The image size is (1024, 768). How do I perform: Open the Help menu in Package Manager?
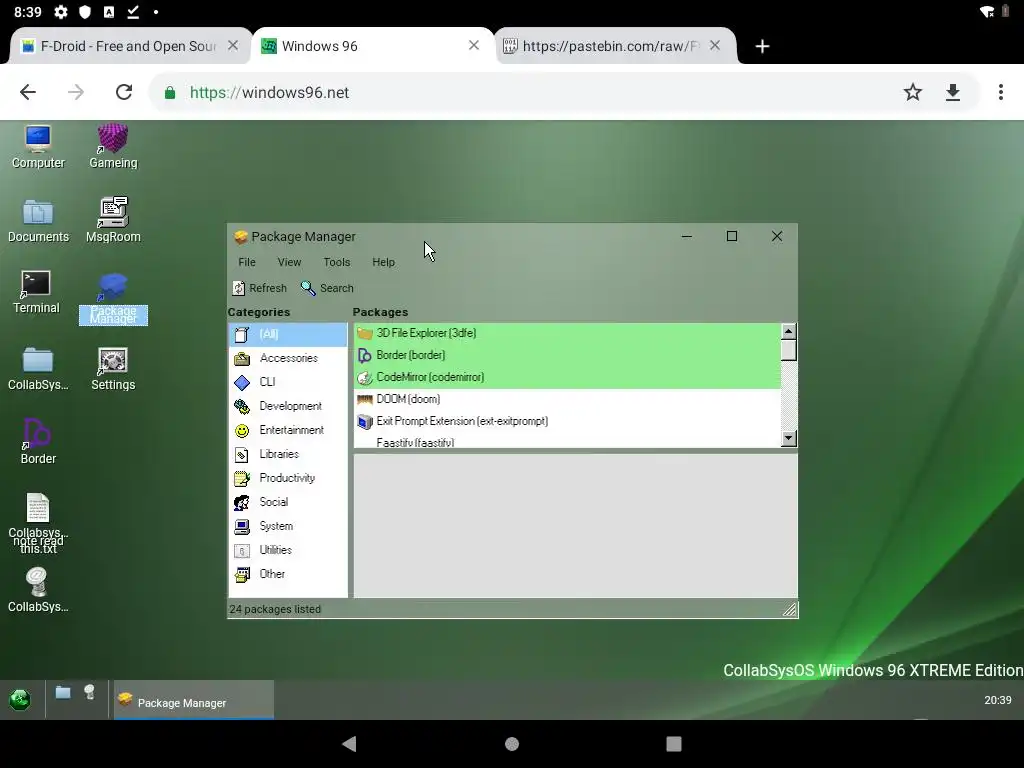click(383, 262)
